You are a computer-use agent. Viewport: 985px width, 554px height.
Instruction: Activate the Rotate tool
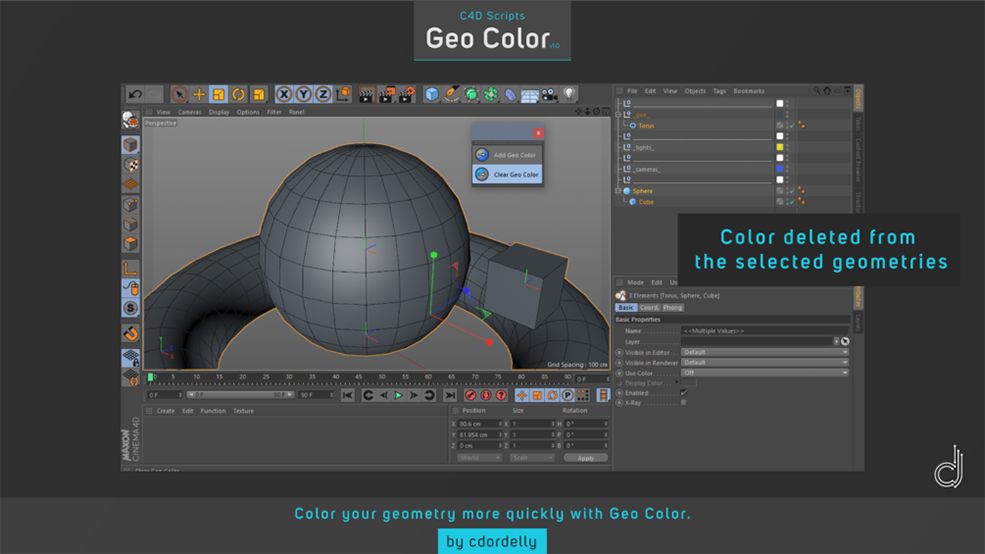tap(238, 94)
